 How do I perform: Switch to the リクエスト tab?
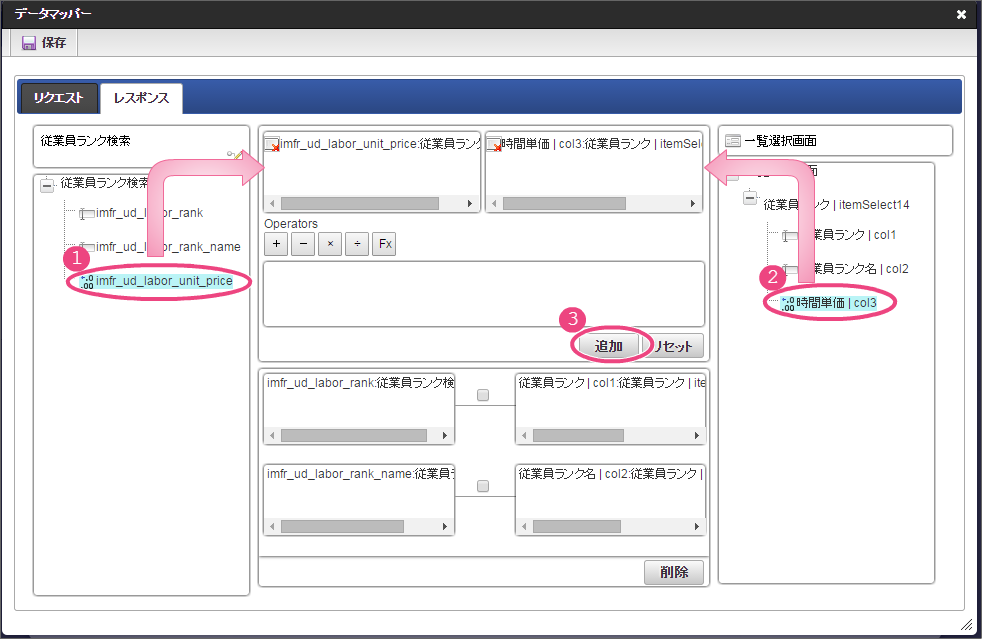(59, 98)
